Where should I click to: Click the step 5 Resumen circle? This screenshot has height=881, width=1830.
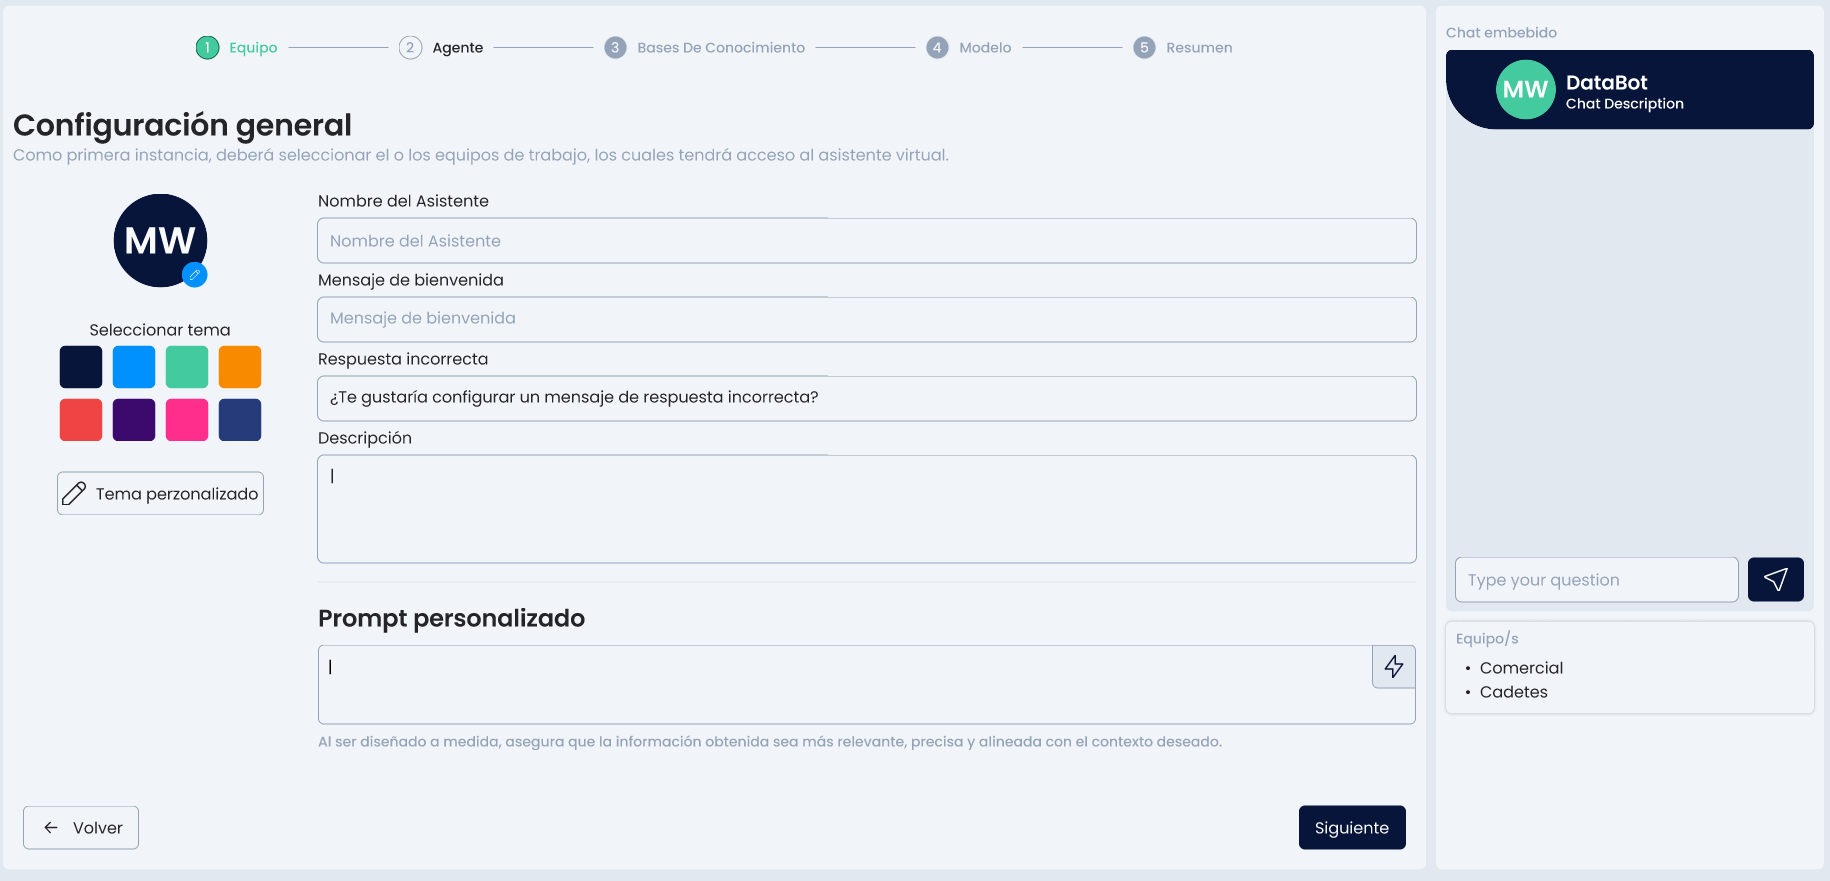click(1144, 48)
